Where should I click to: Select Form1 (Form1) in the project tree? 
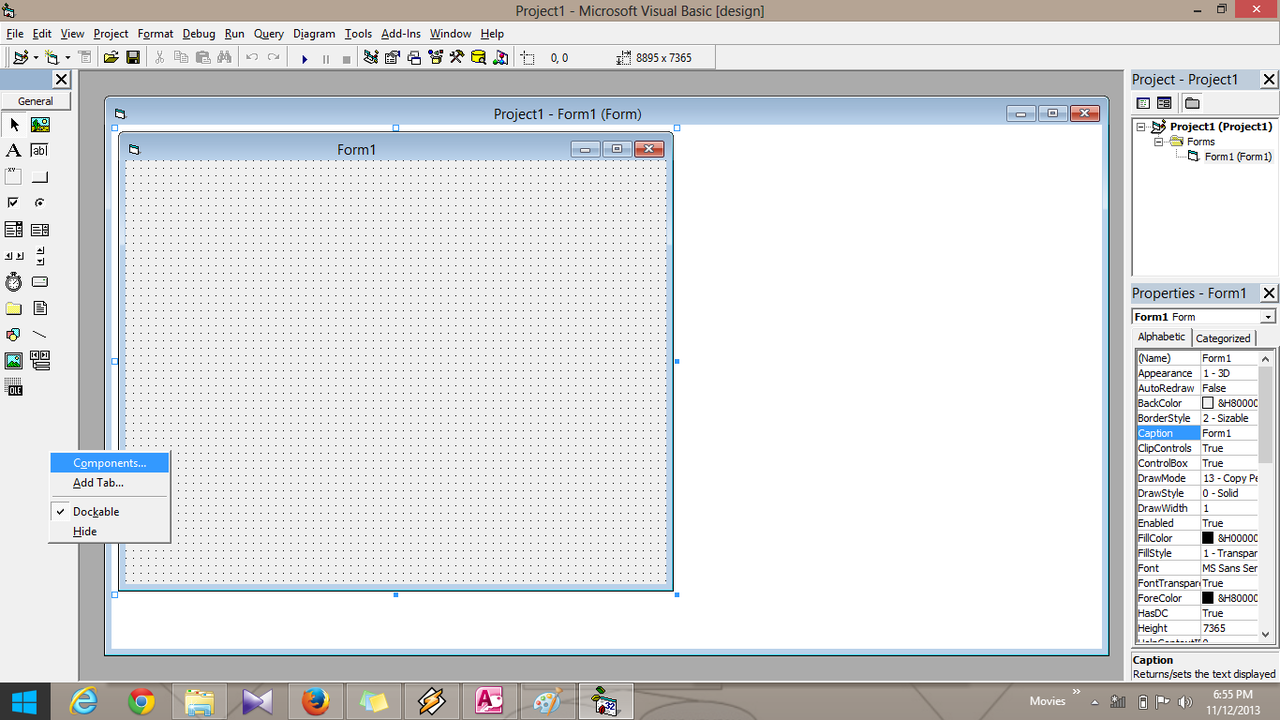(x=1238, y=157)
